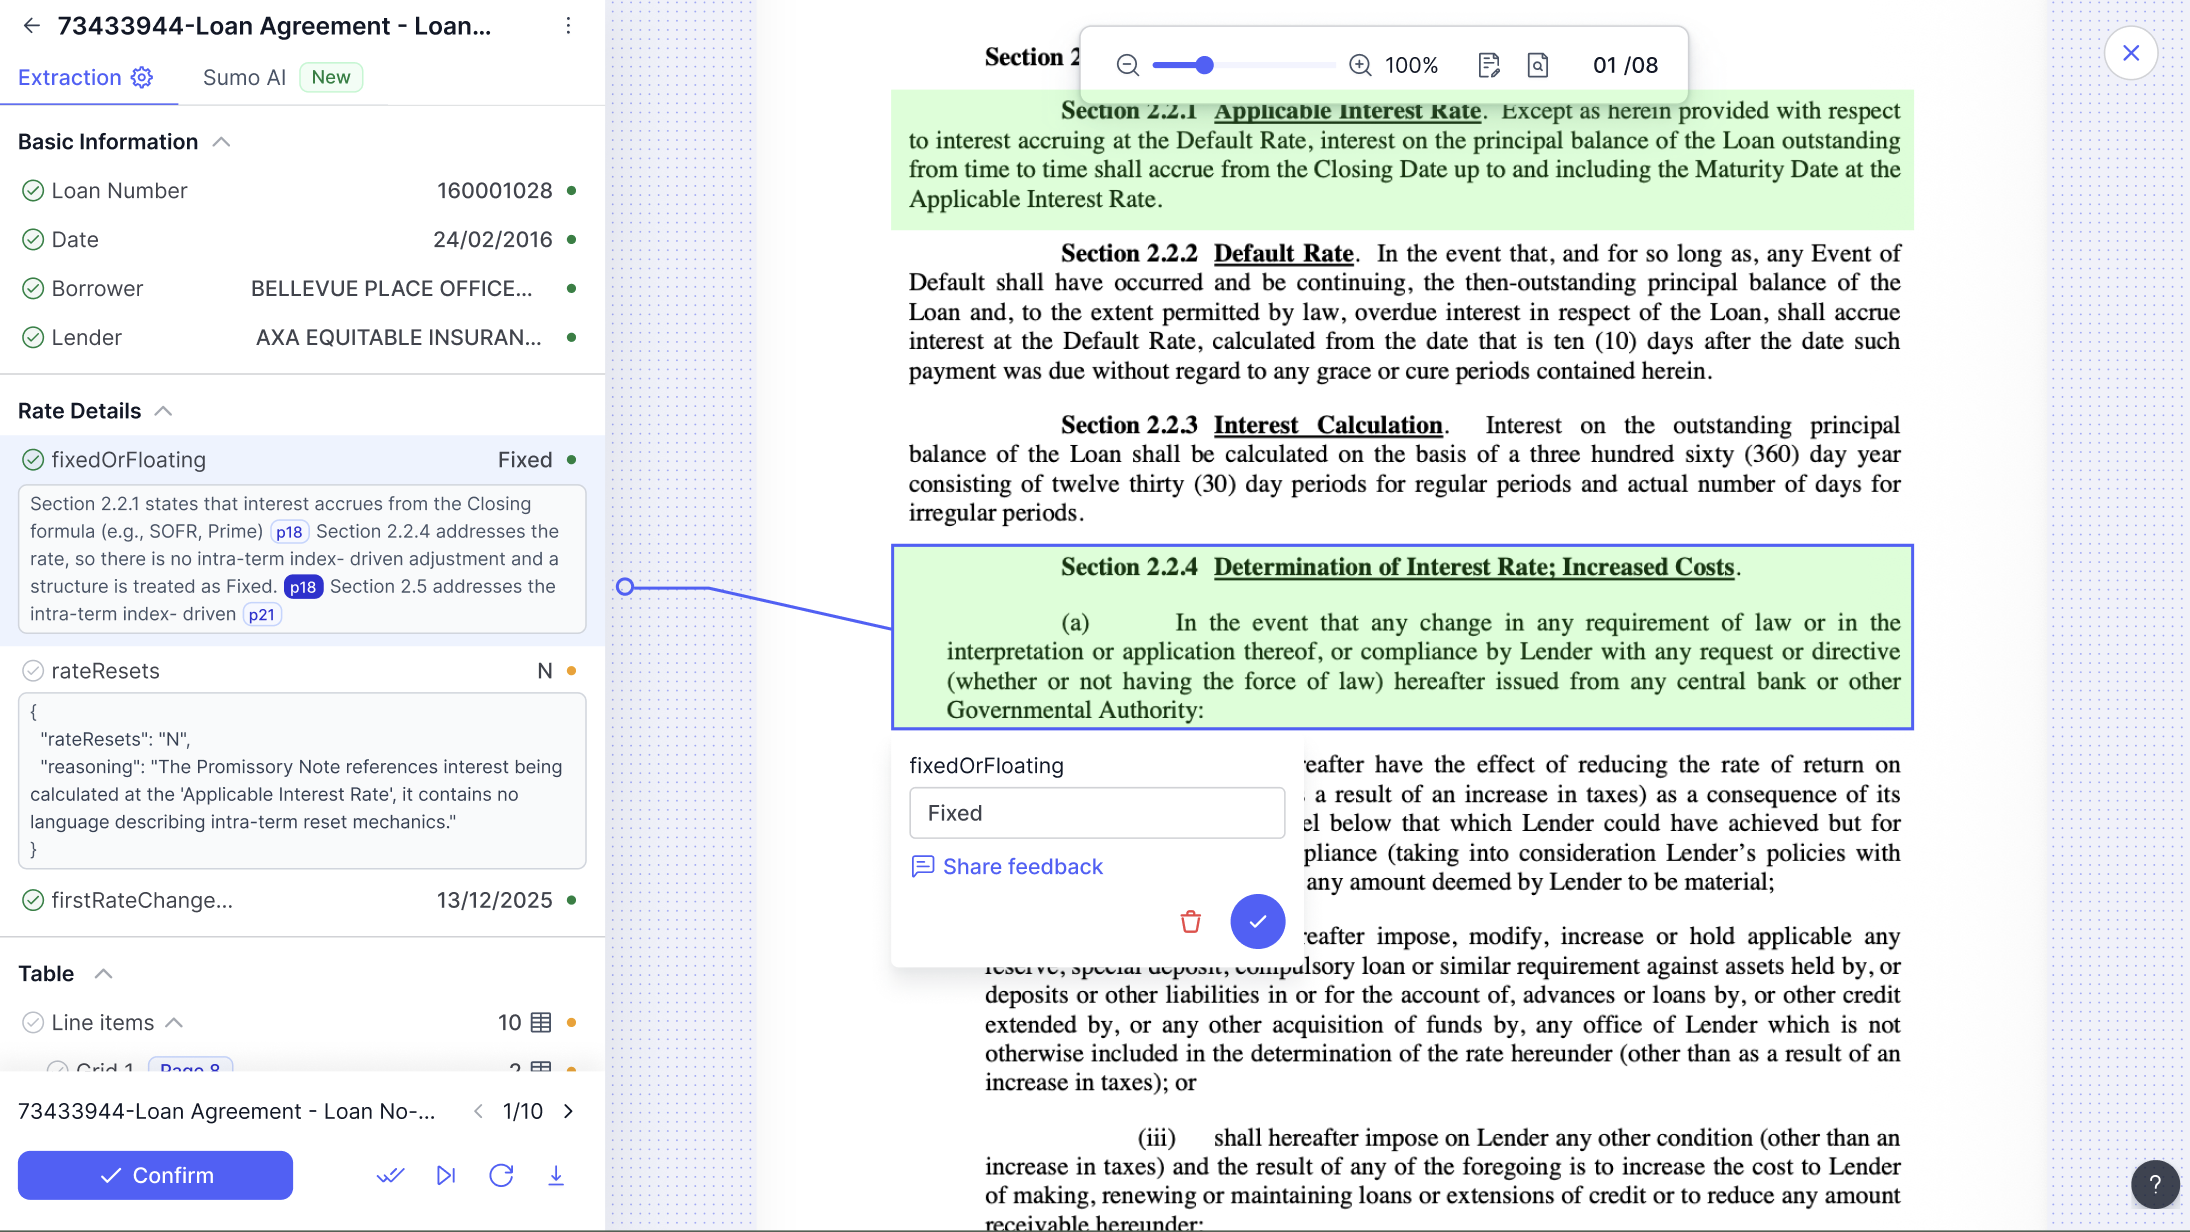Switch to the Sumo AI tab
The width and height of the screenshot is (2190, 1232).
tap(244, 78)
